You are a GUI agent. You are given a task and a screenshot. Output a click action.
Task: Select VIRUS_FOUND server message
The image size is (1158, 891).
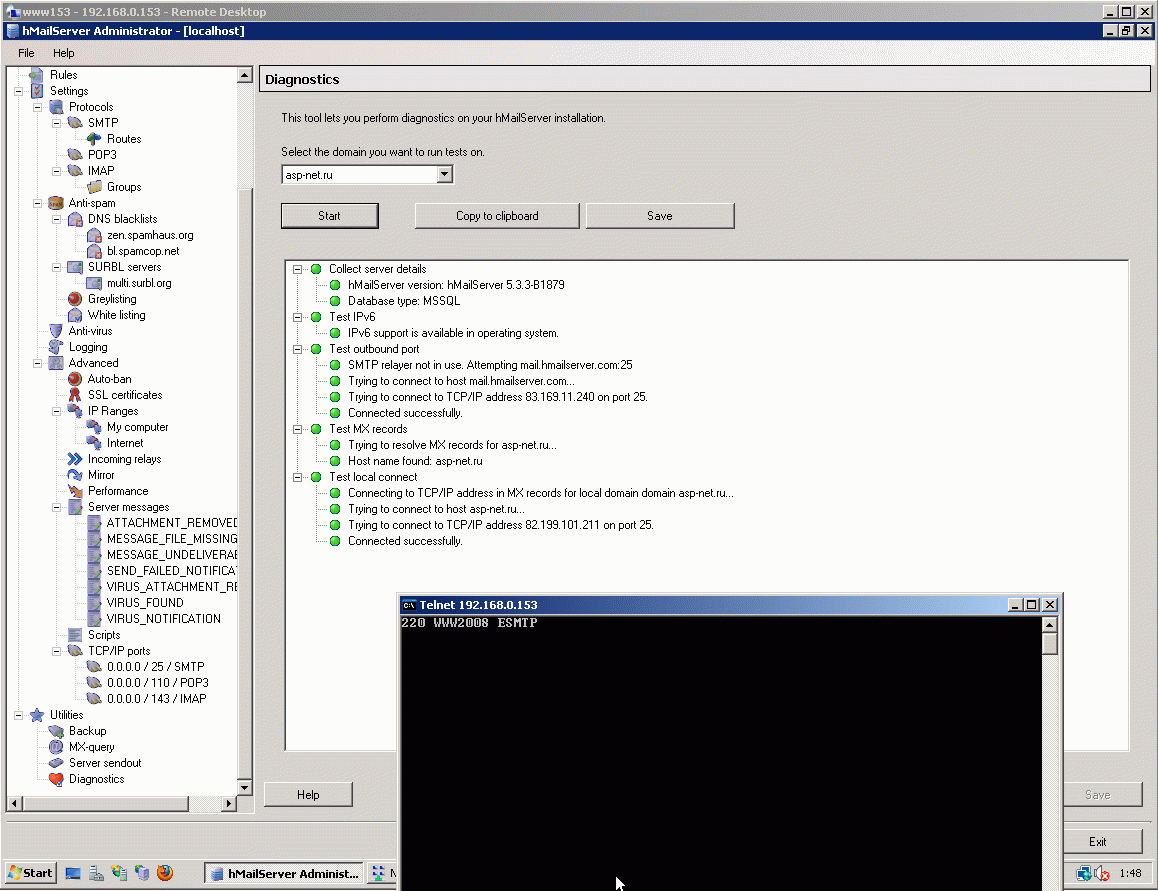(145, 603)
